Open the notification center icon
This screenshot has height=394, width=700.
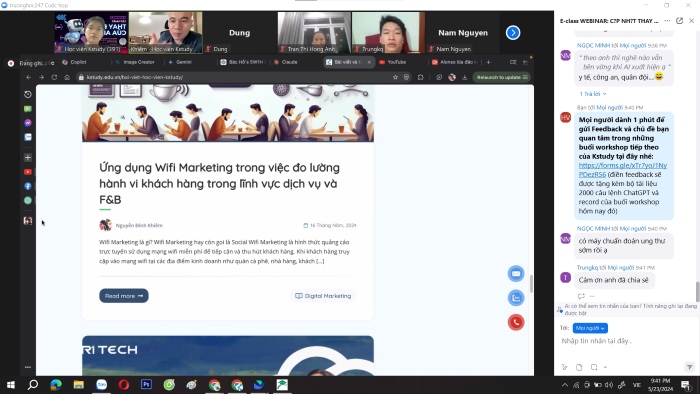pos(685,385)
